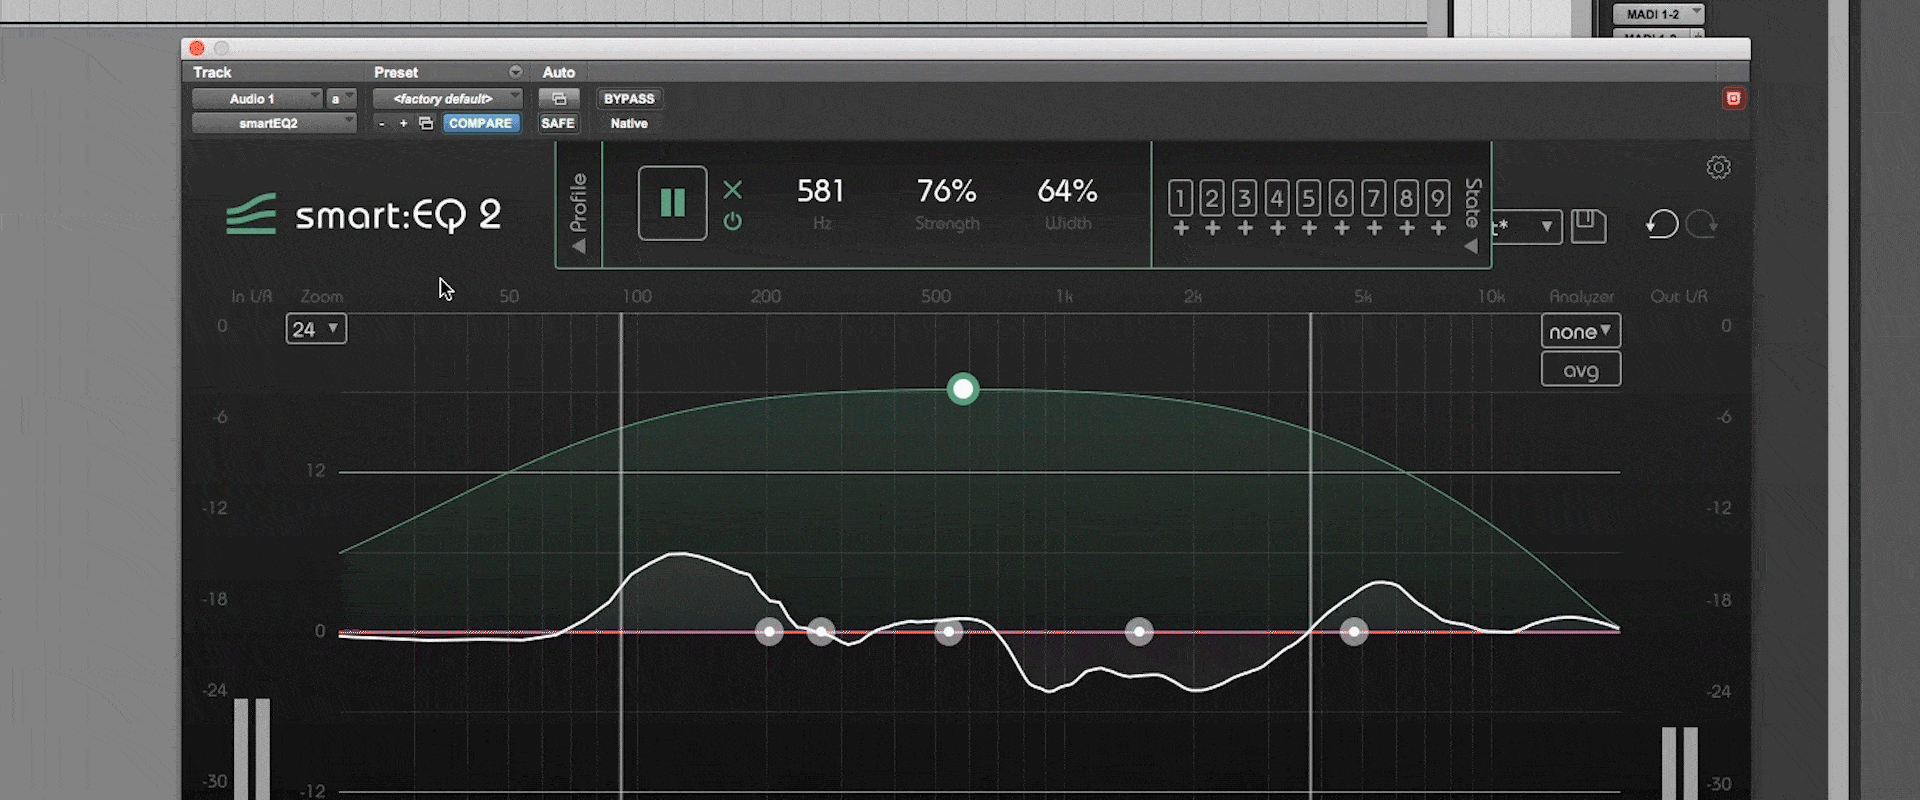Recall state slot 5
Viewport: 1920px width, 800px height.
click(x=1309, y=198)
